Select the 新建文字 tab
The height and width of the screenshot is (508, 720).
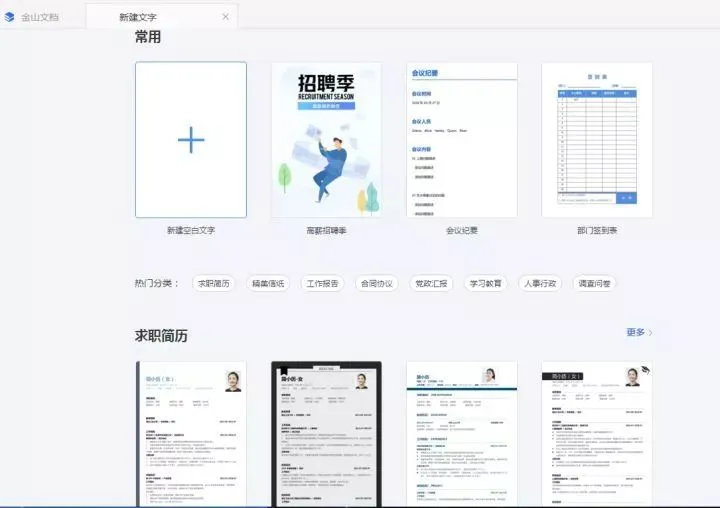coord(162,17)
